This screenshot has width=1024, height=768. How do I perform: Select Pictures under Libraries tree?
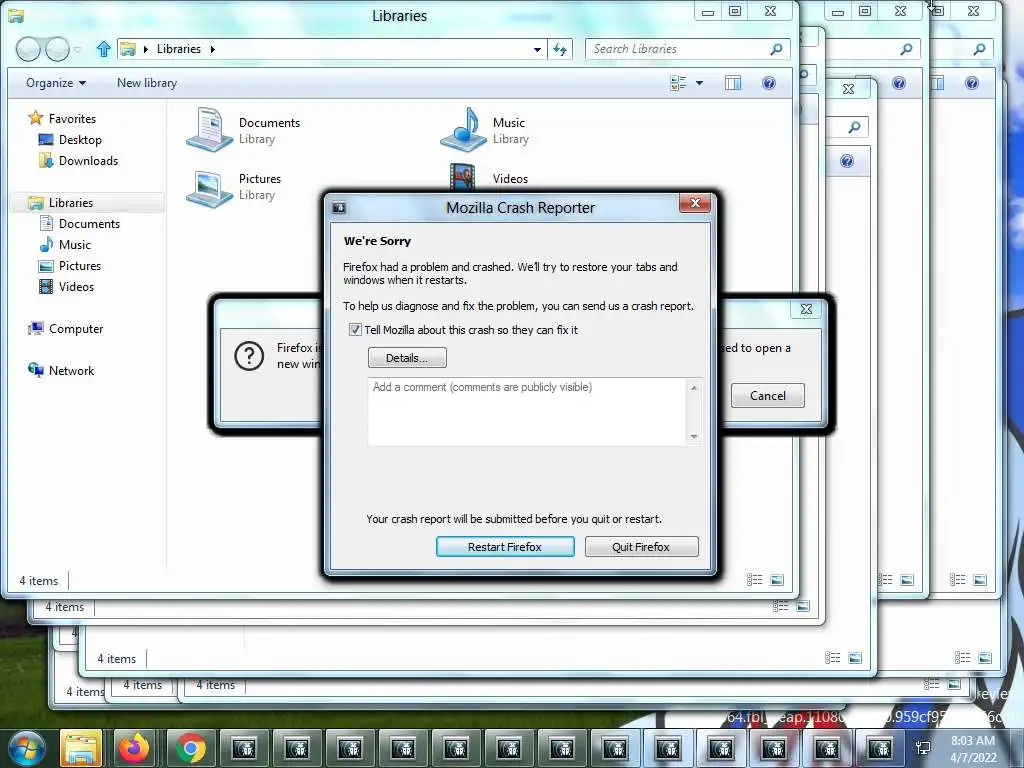tap(70, 265)
